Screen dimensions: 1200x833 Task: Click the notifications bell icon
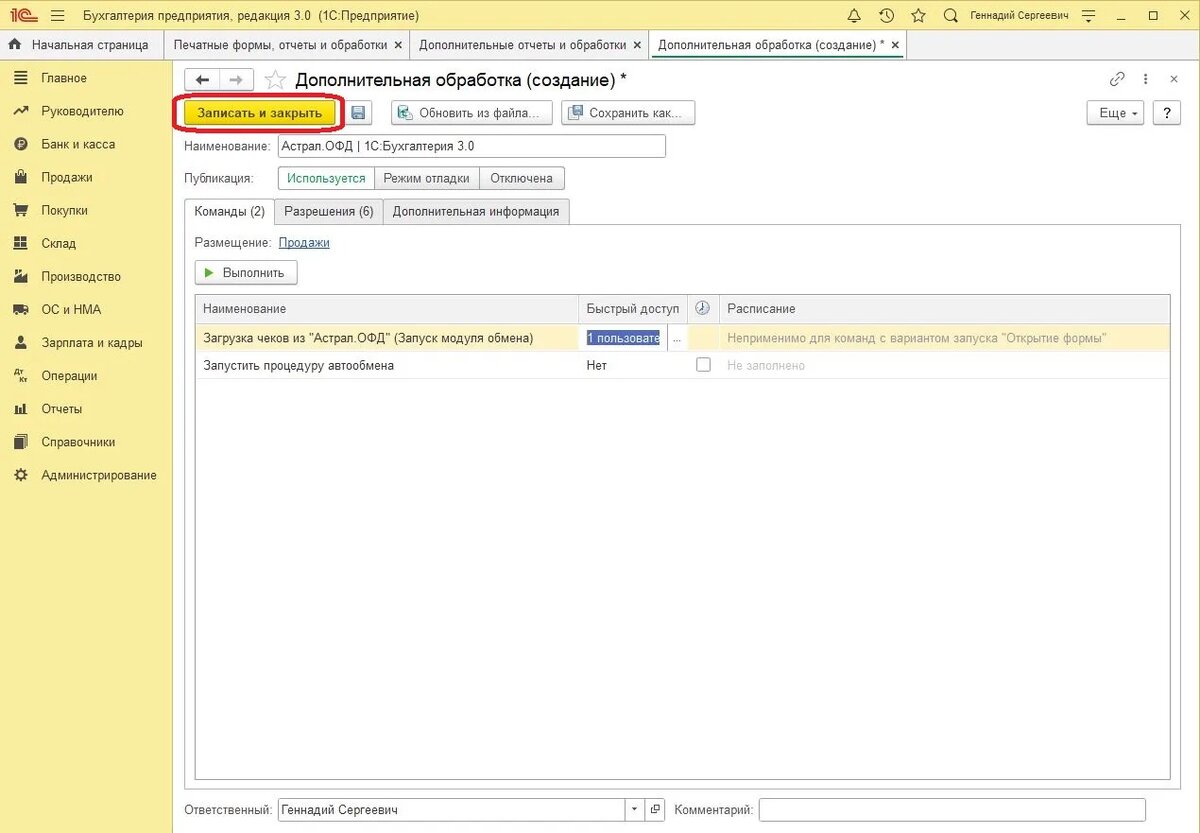853,16
